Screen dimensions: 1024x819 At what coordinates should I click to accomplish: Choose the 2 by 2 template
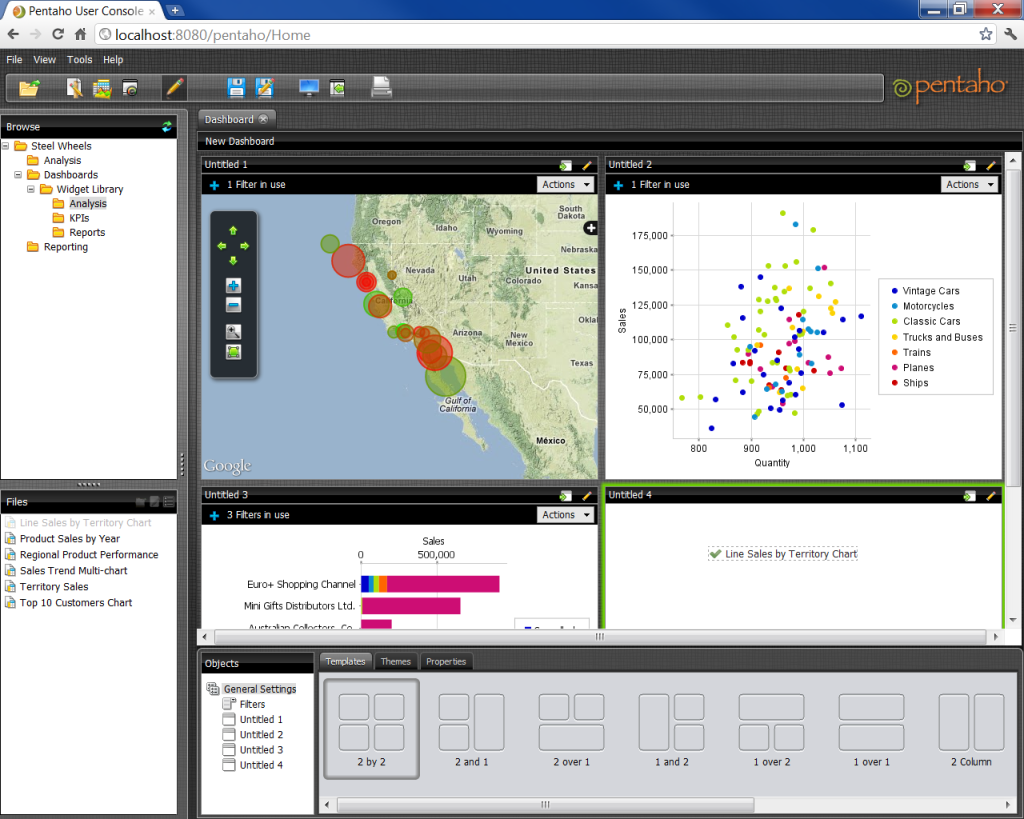pos(372,729)
